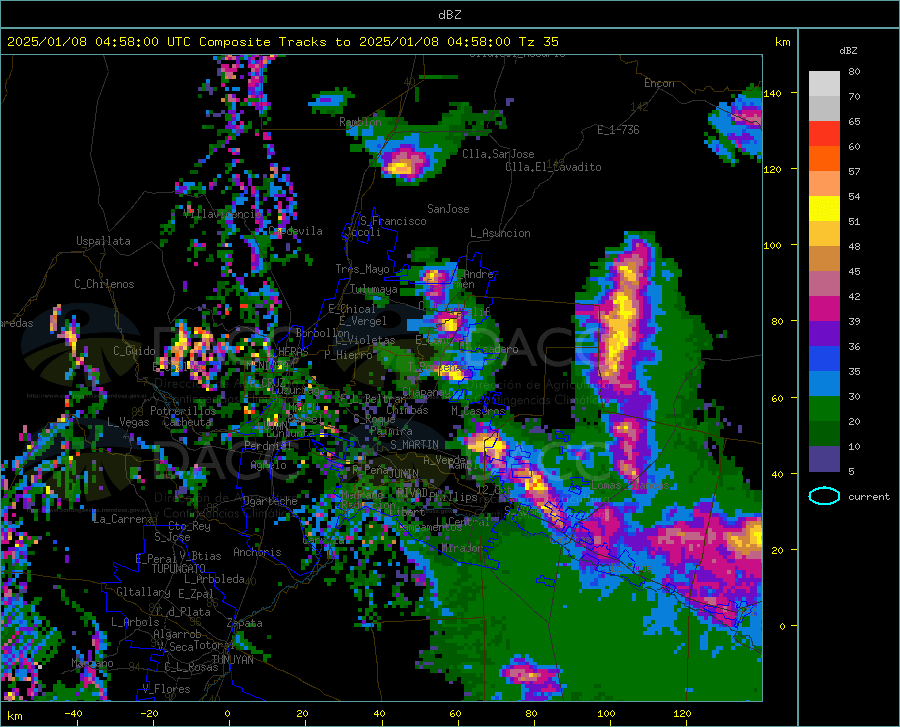Select the bright green 20-30 dBZ legend band

(824, 409)
